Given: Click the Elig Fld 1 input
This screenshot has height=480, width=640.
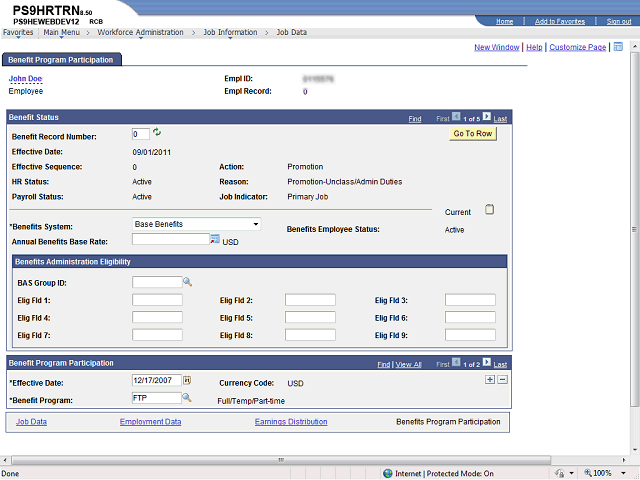Looking at the screenshot, I should point(157,300).
